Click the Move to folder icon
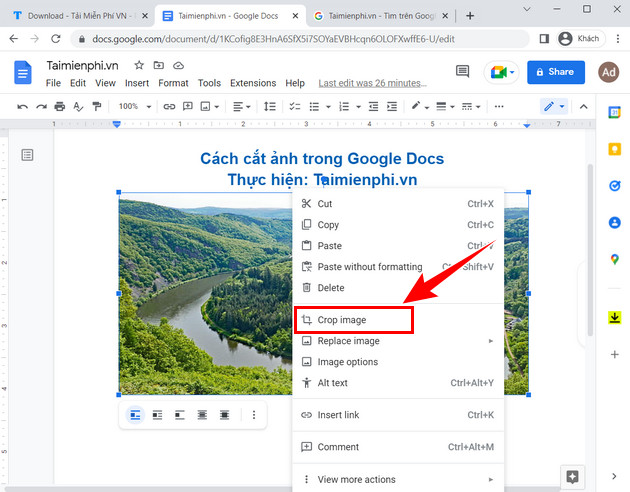This screenshot has width=630, height=492. pyautogui.click(x=159, y=65)
